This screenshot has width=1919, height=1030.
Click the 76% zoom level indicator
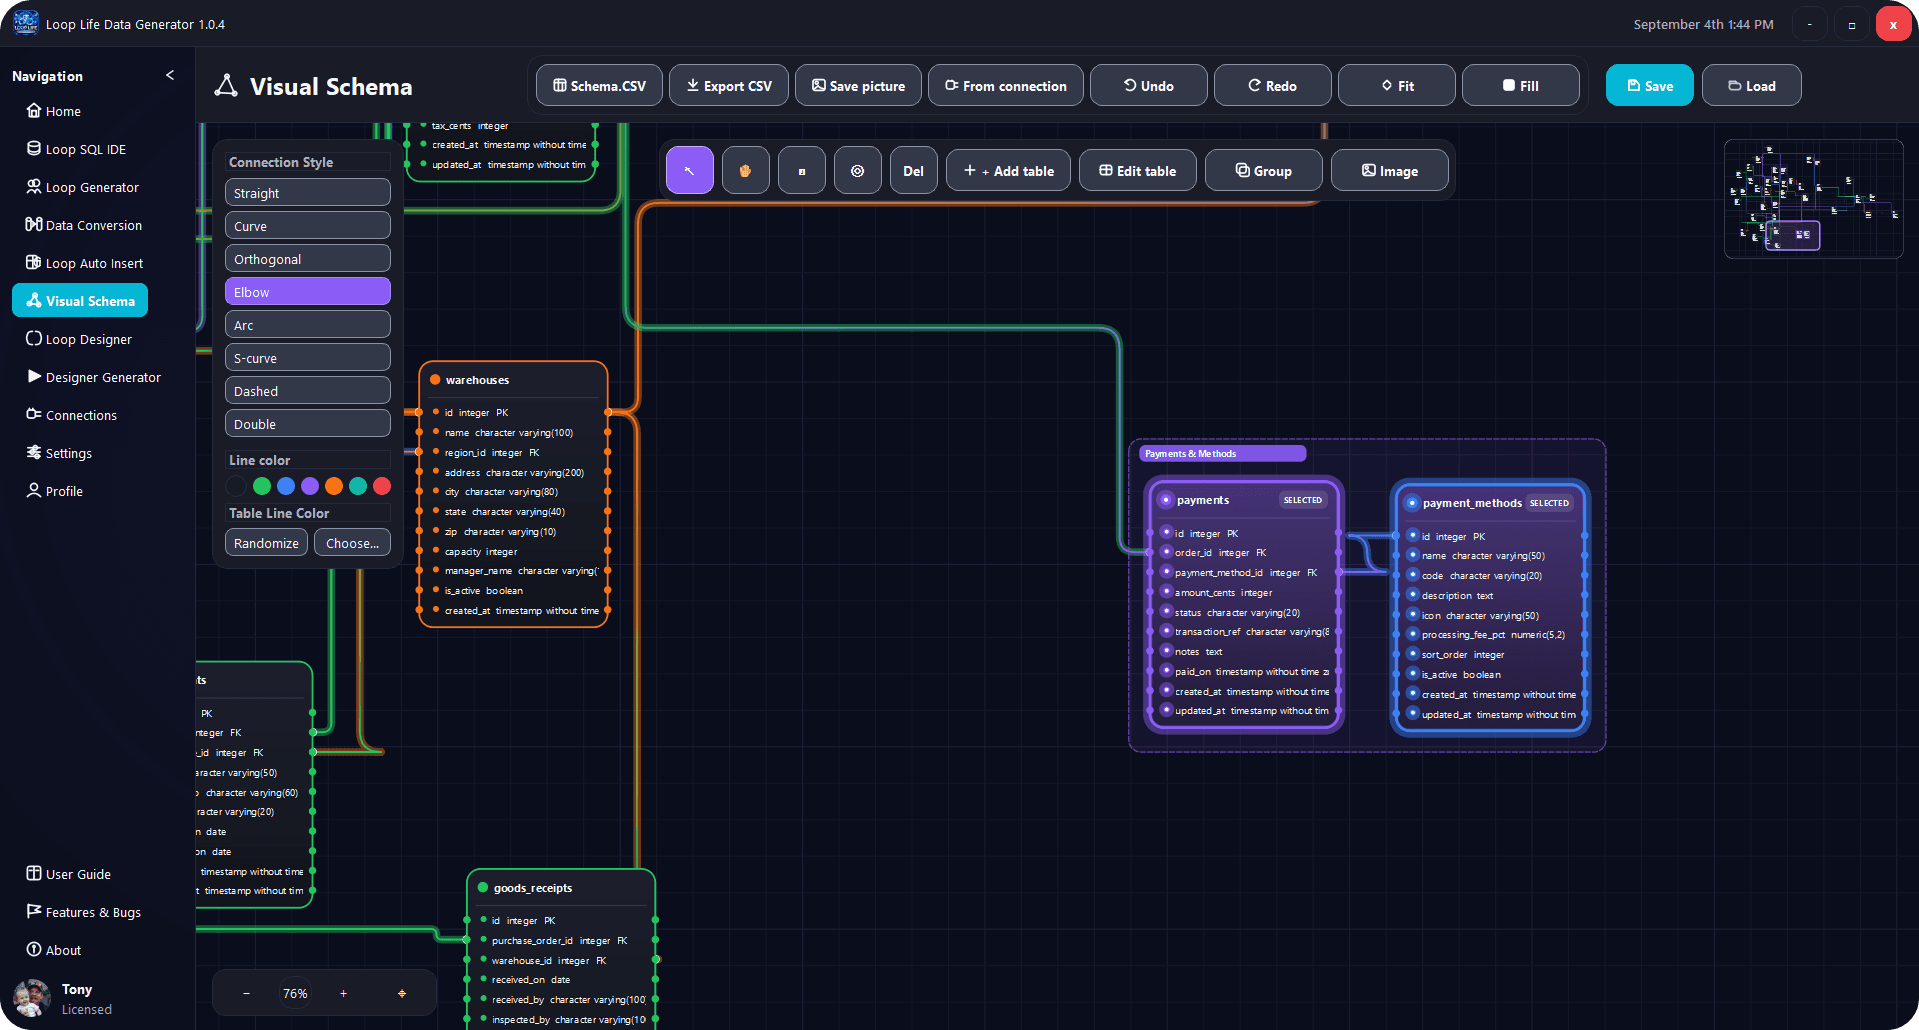pyautogui.click(x=295, y=993)
